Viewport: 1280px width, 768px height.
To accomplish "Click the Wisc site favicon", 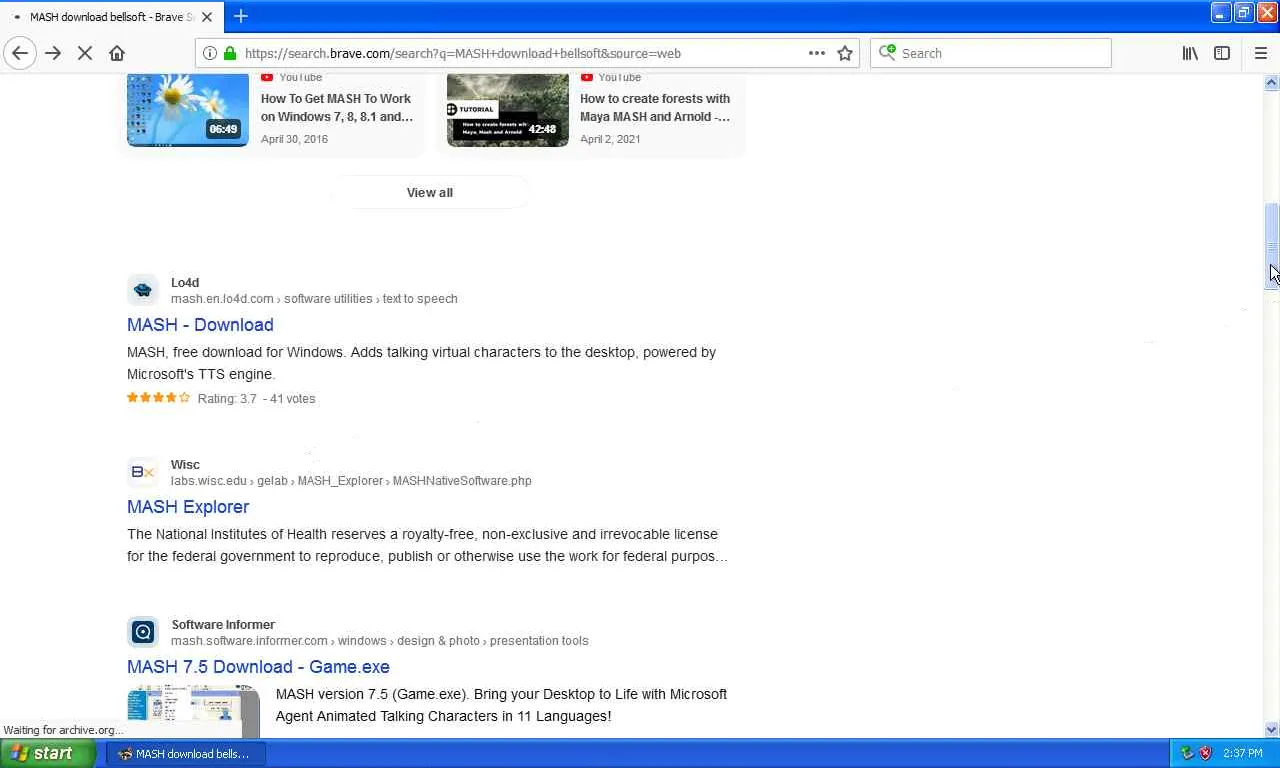I will pyautogui.click(x=143, y=472).
